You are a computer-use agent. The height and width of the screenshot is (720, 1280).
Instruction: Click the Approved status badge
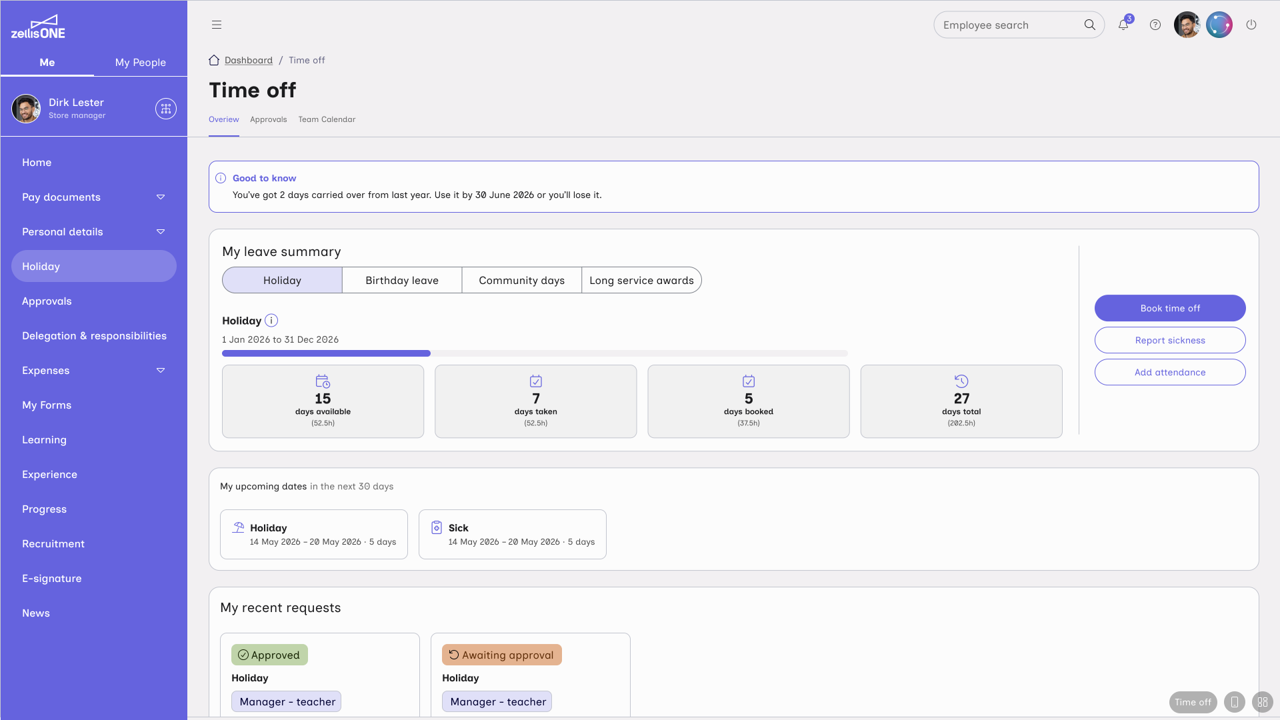pyautogui.click(x=270, y=655)
